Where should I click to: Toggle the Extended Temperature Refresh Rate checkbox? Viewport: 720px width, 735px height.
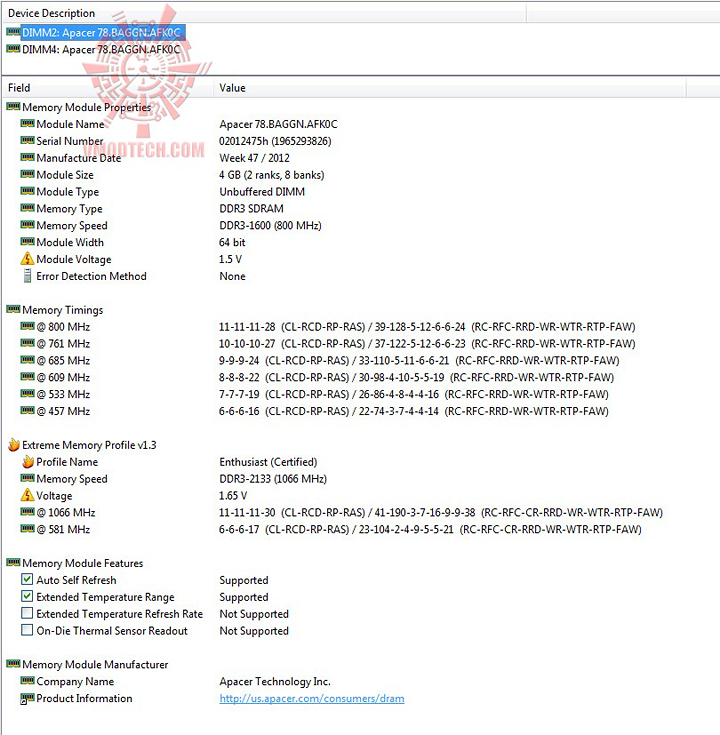click(27, 613)
